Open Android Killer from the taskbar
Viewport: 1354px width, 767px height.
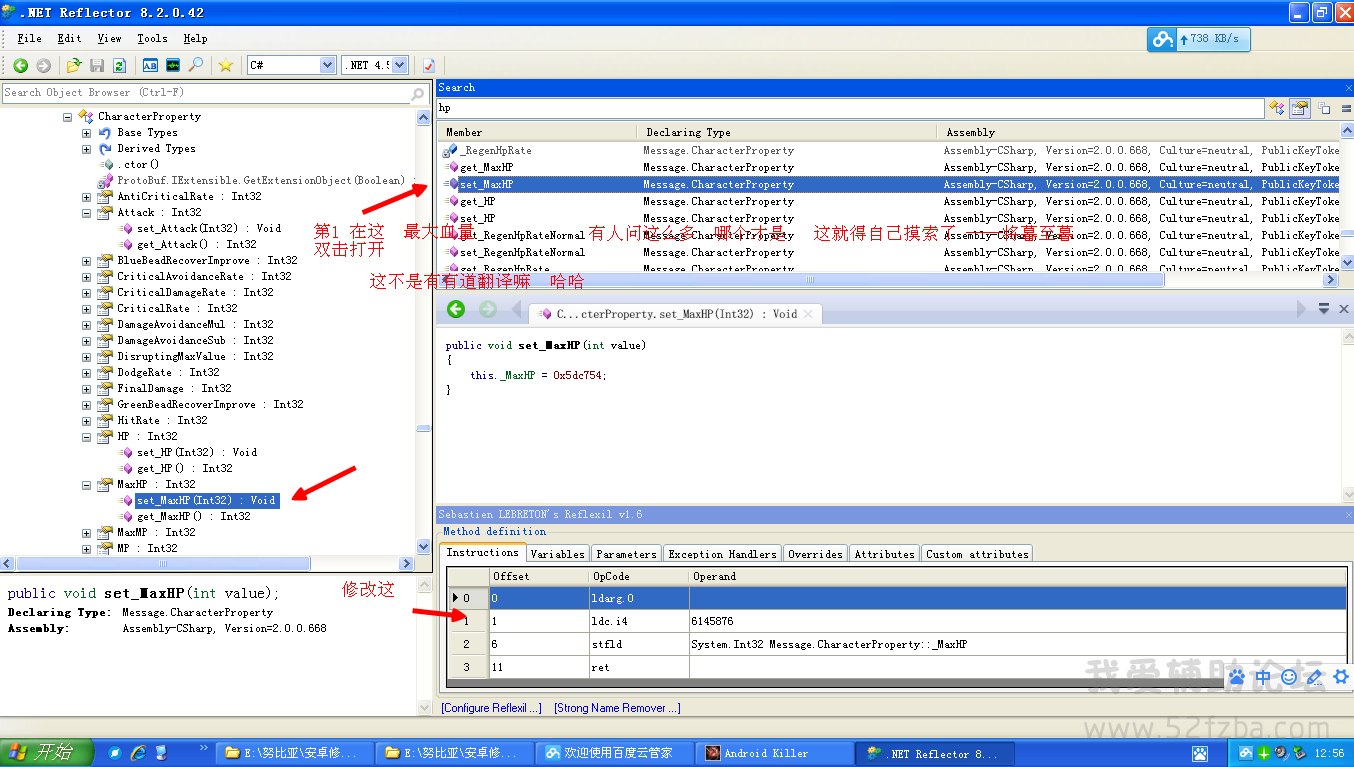click(x=776, y=753)
